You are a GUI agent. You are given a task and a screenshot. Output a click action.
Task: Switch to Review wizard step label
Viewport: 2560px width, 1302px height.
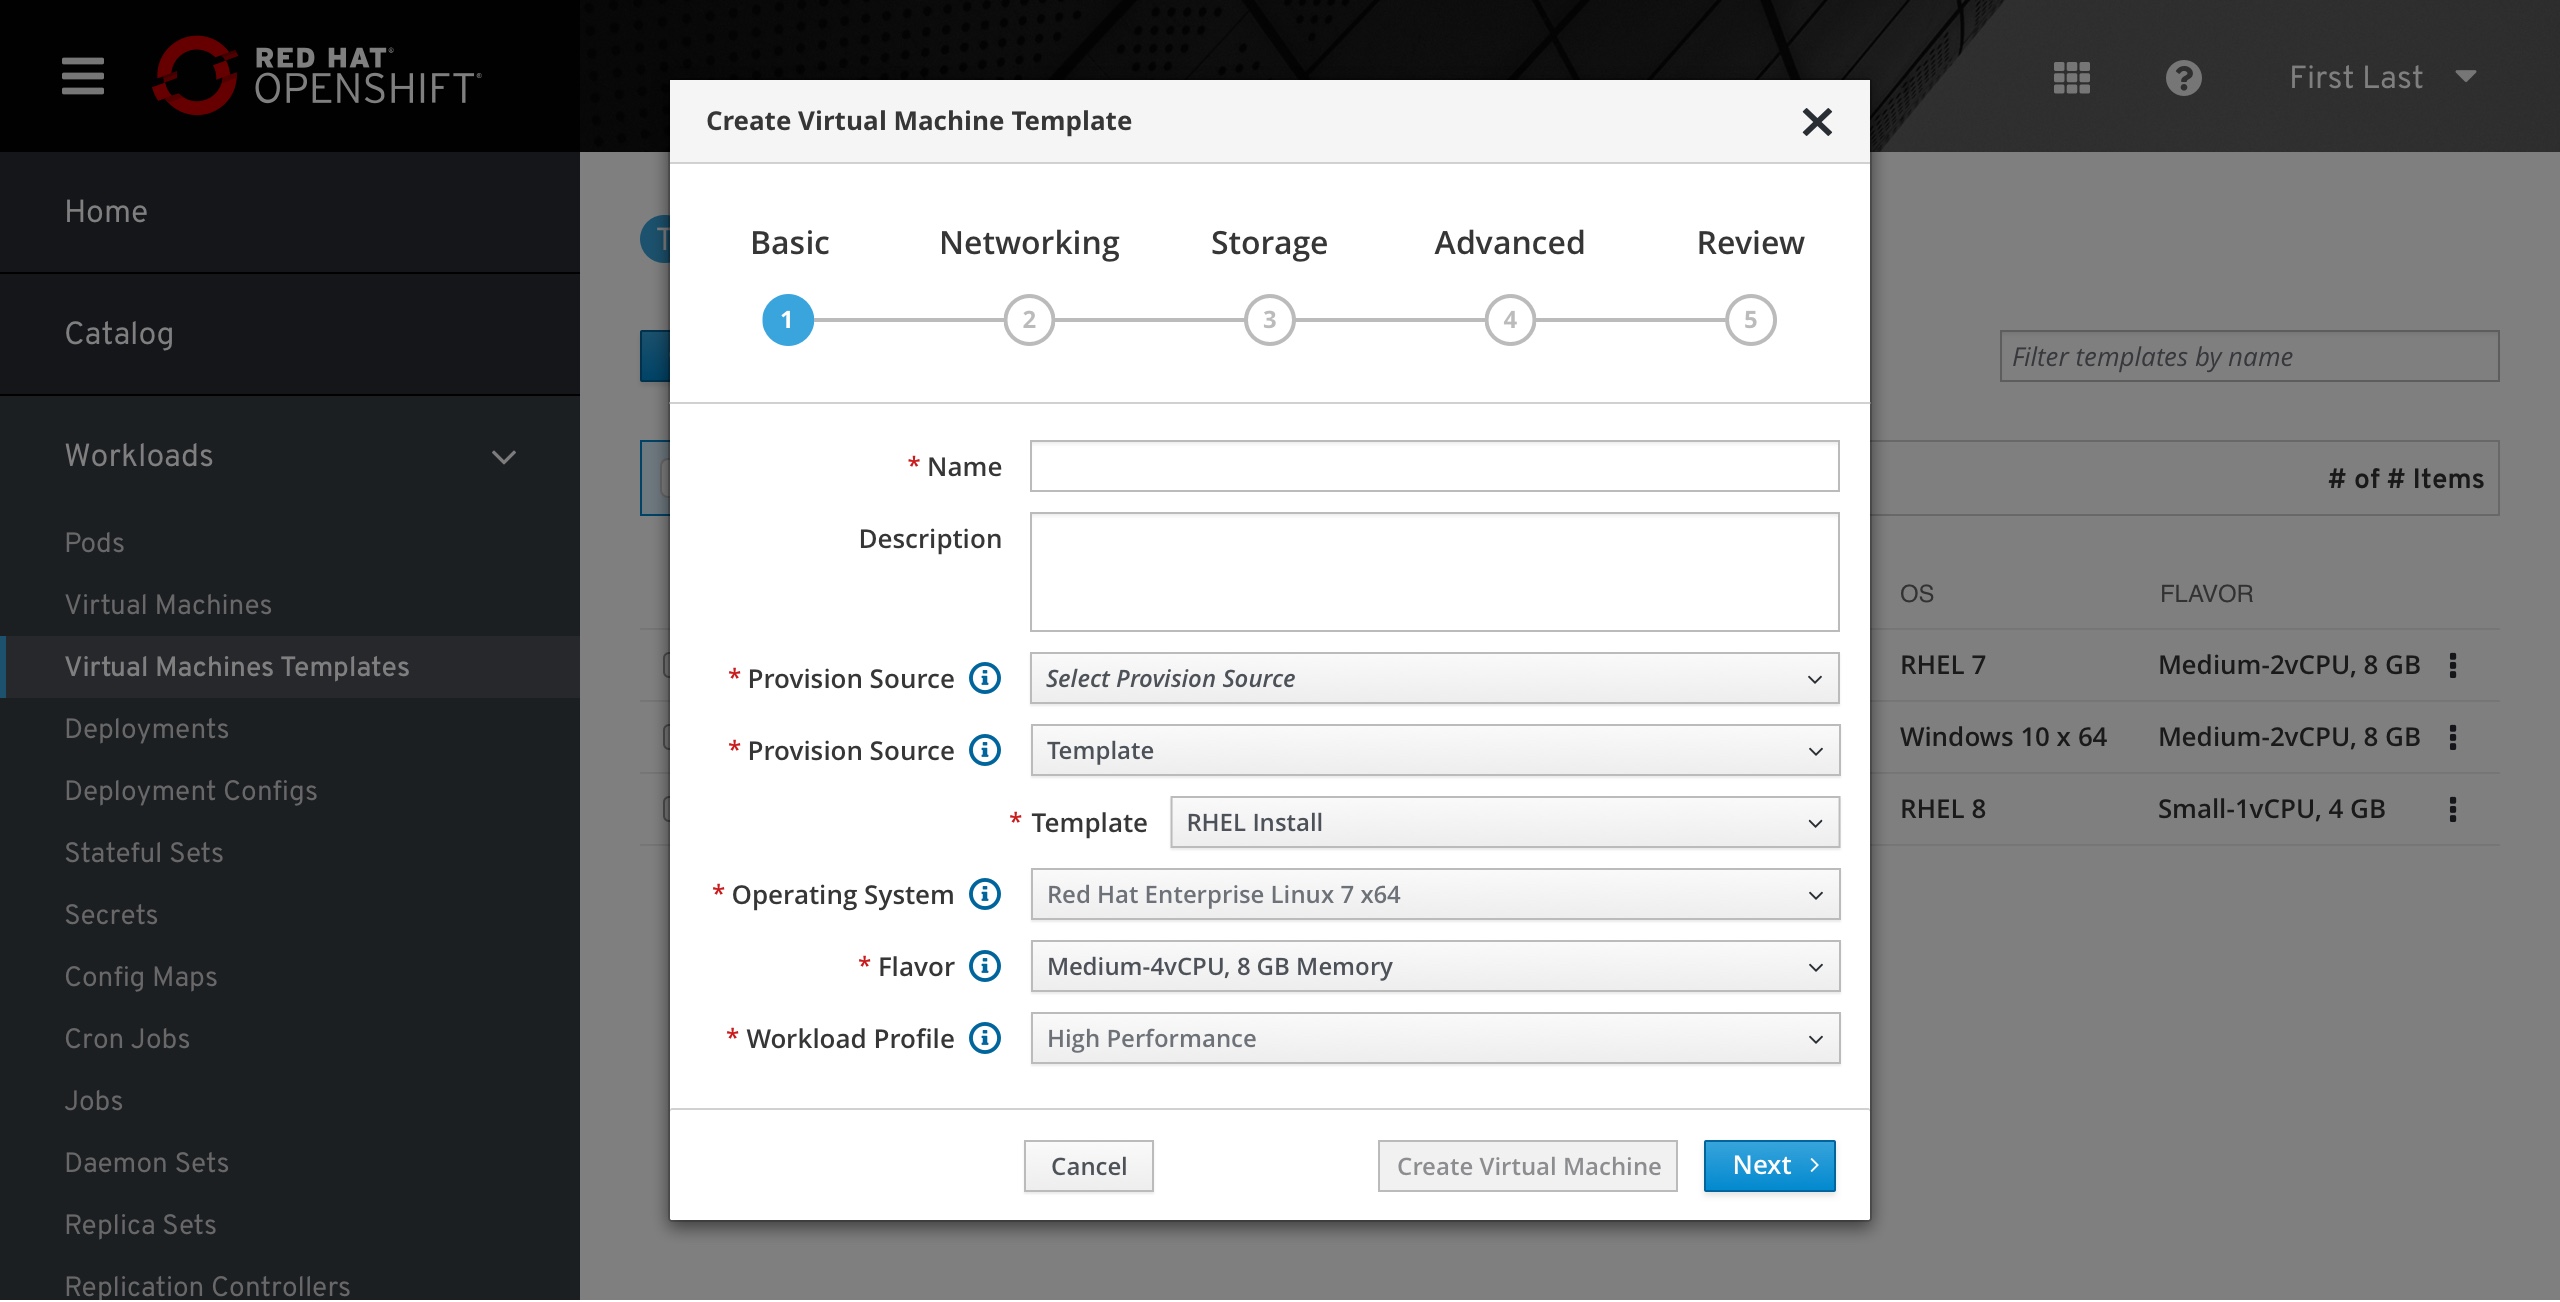point(1751,243)
